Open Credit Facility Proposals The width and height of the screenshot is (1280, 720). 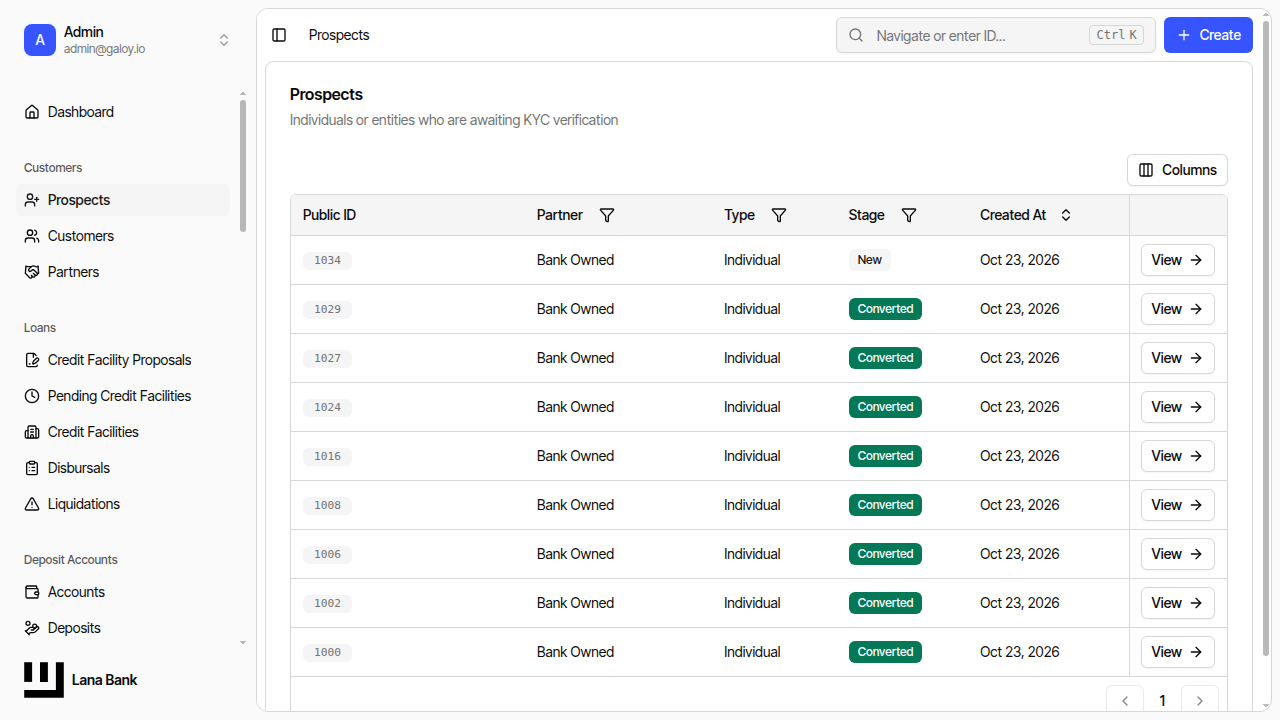(x=123, y=360)
